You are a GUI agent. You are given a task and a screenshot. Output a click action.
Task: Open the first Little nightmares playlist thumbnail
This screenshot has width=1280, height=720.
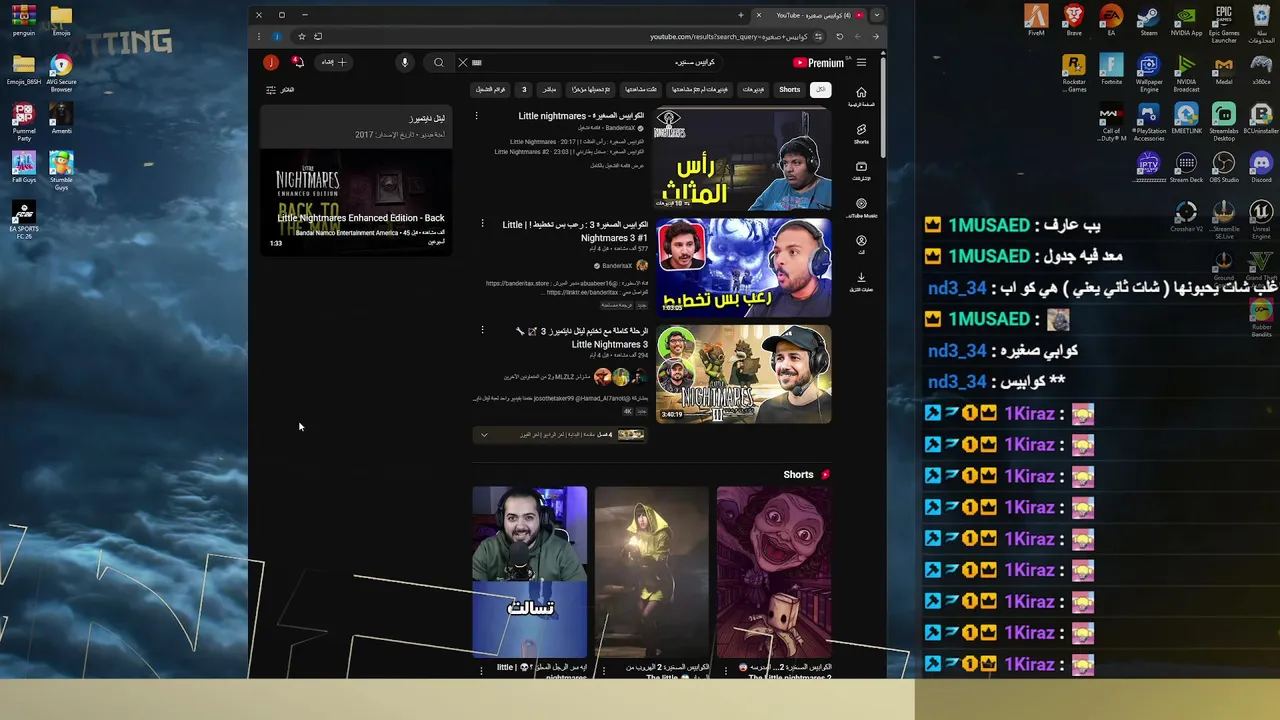[x=743, y=159]
